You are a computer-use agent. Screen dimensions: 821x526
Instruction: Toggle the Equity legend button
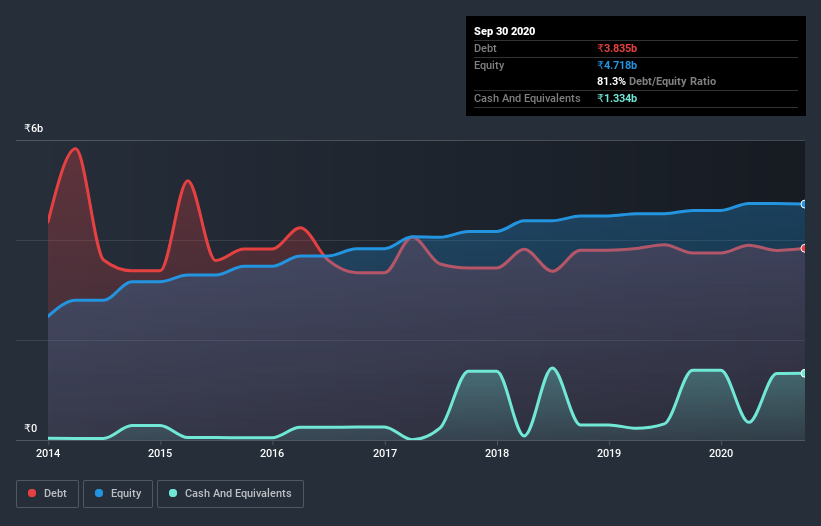pyautogui.click(x=118, y=494)
